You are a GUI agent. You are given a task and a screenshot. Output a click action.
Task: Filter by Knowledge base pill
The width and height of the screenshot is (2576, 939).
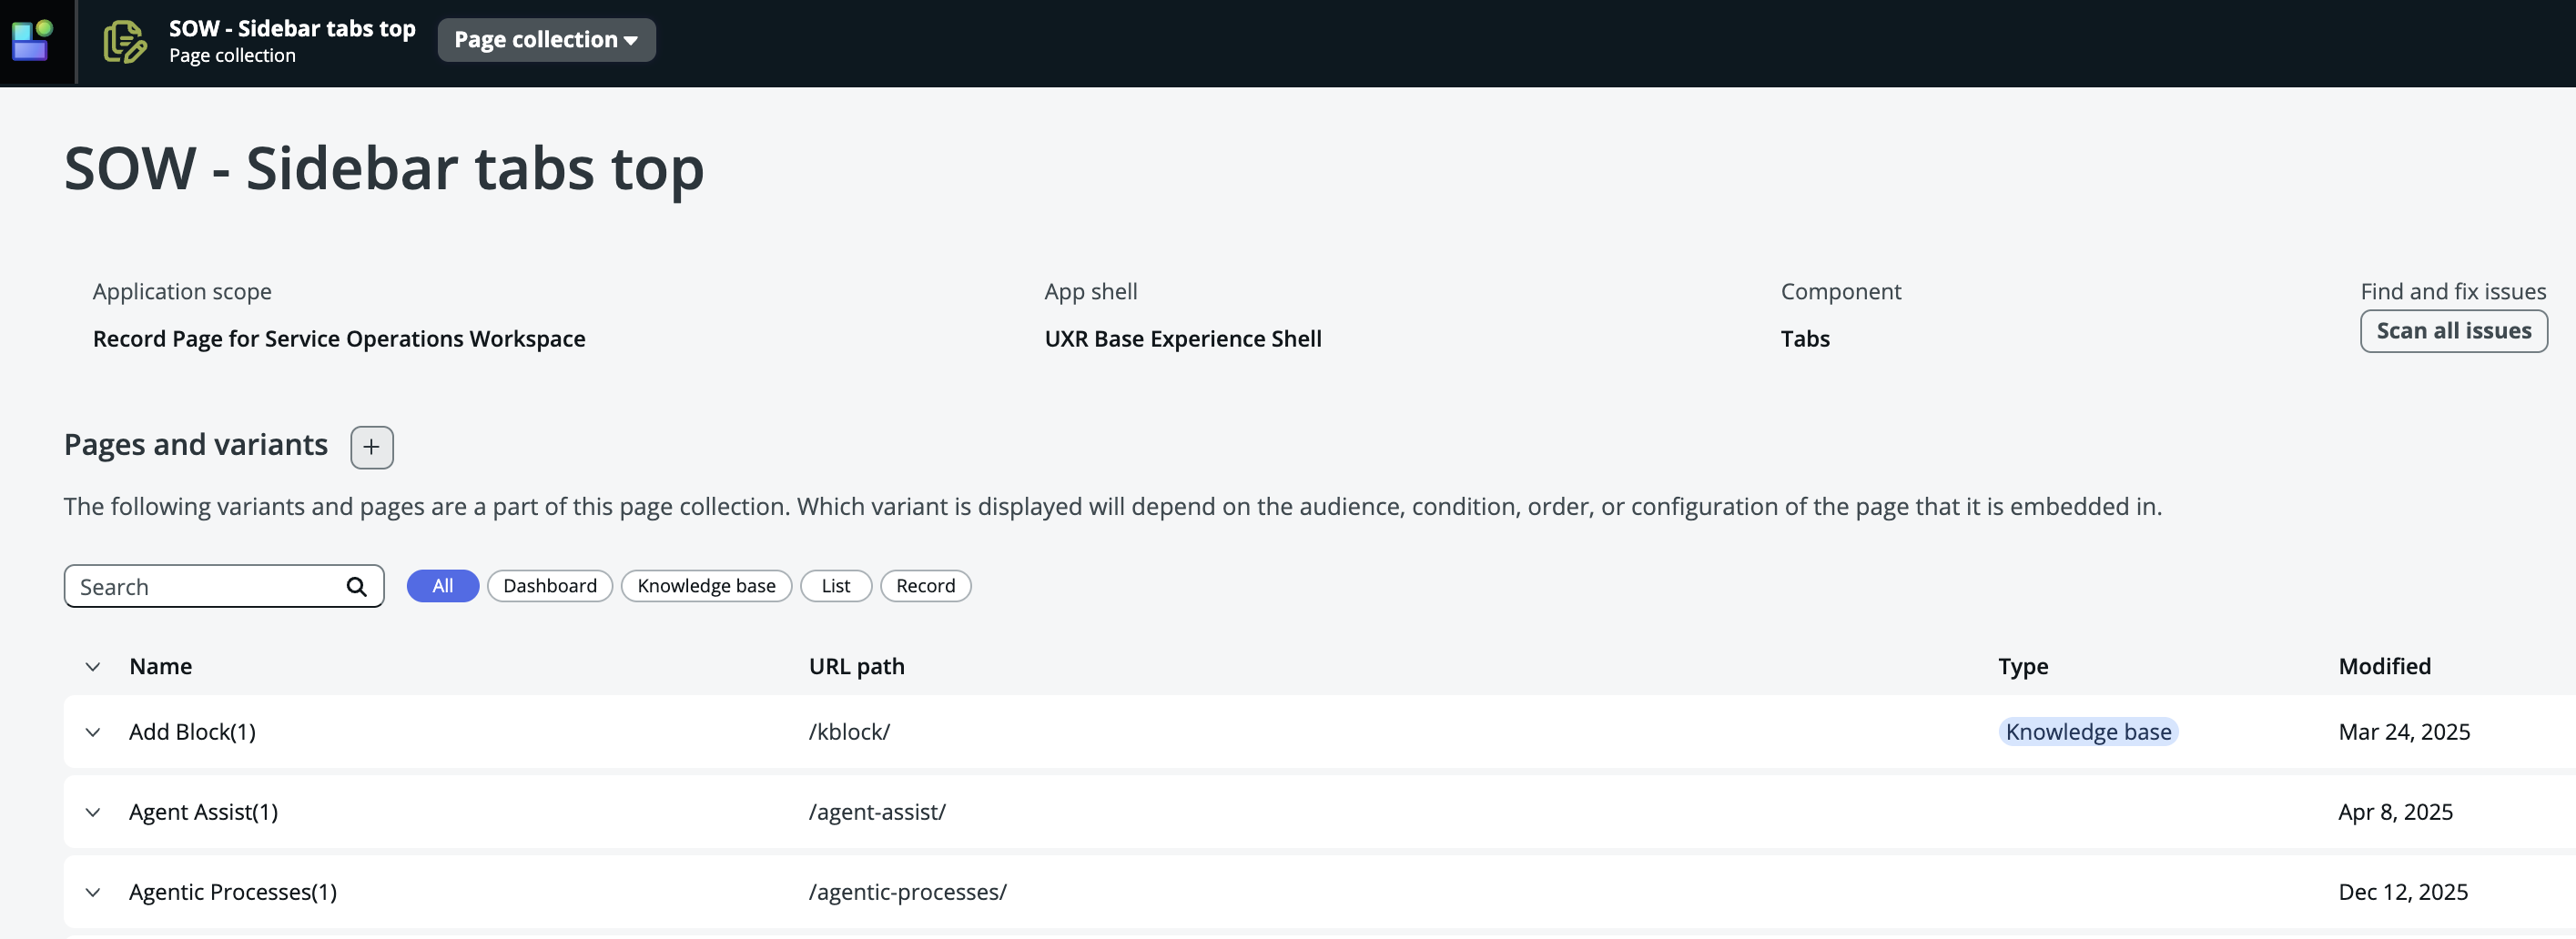(x=706, y=586)
